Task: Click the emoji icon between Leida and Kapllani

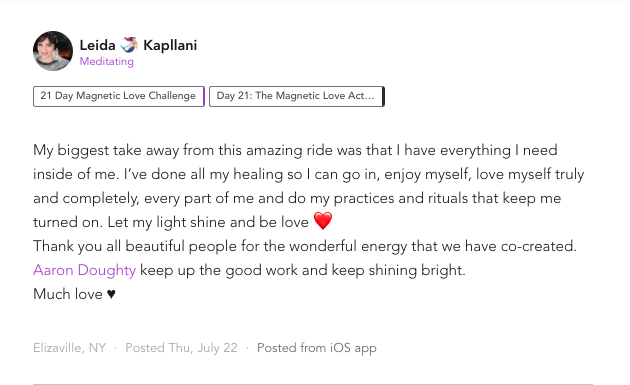Action: pyautogui.click(x=129, y=45)
